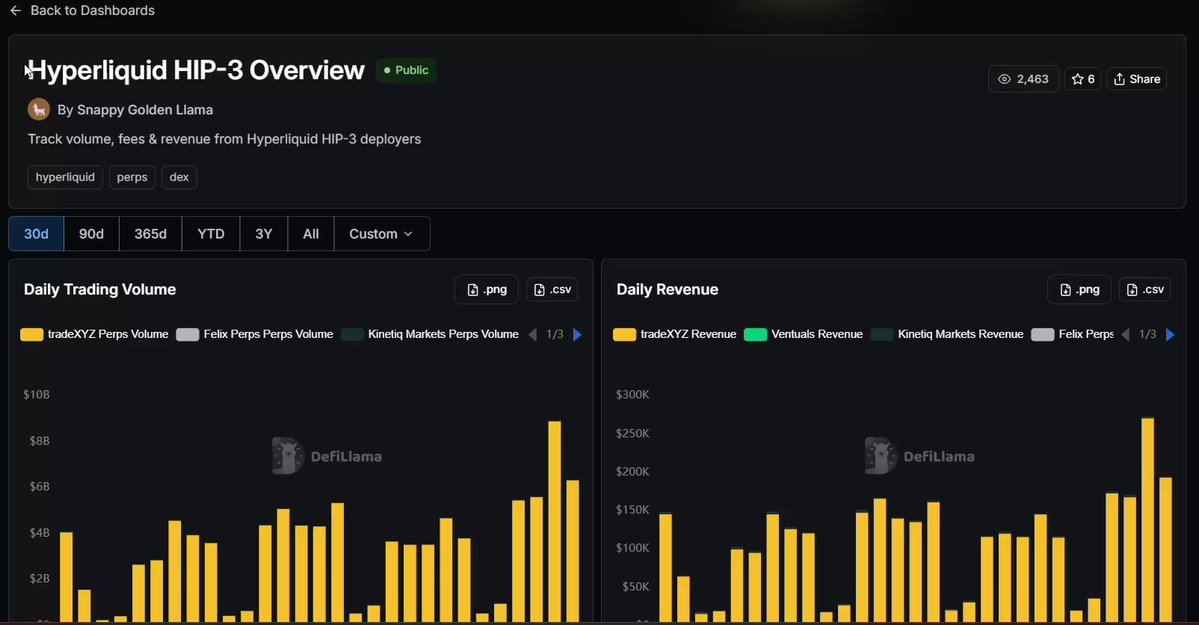Export Daily Trading Volume data as .csv
Image resolution: width=1199 pixels, height=625 pixels.
click(552, 289)
